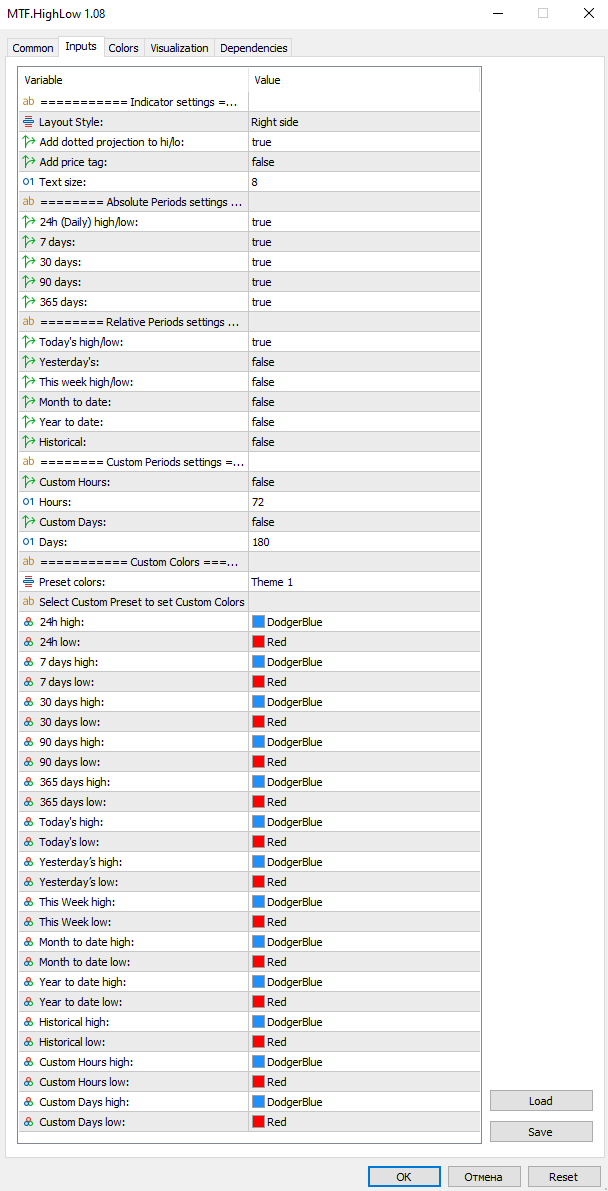Click the color icon beside Today's low

click(28, 842)
